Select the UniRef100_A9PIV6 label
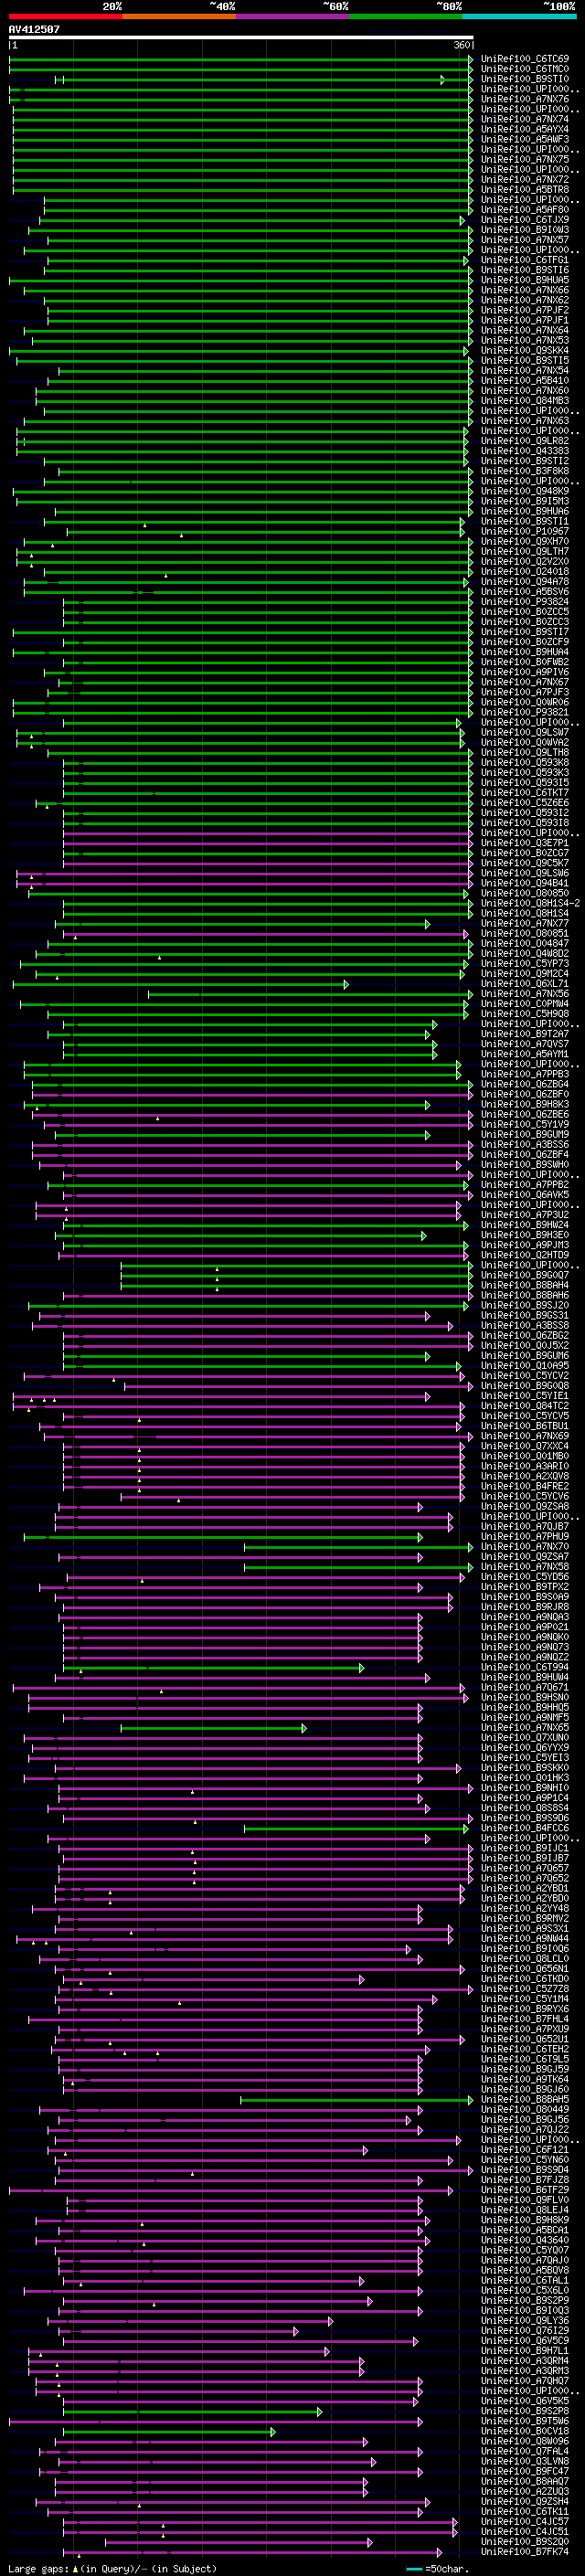Image resolution: width=585 pixels, height=2576 pixels. 525,672
